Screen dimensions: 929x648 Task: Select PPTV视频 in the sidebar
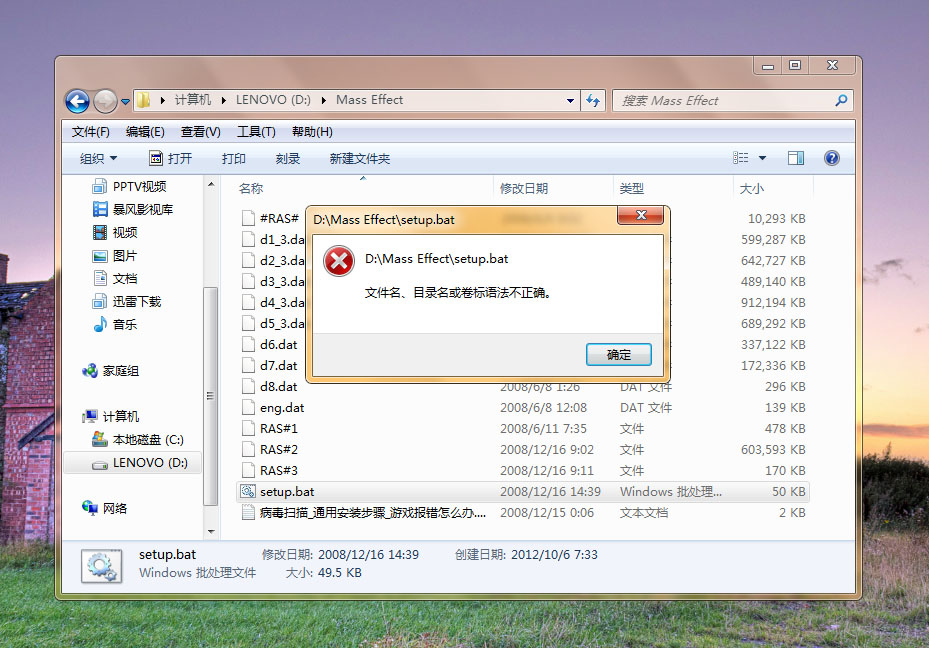[129, 187]
